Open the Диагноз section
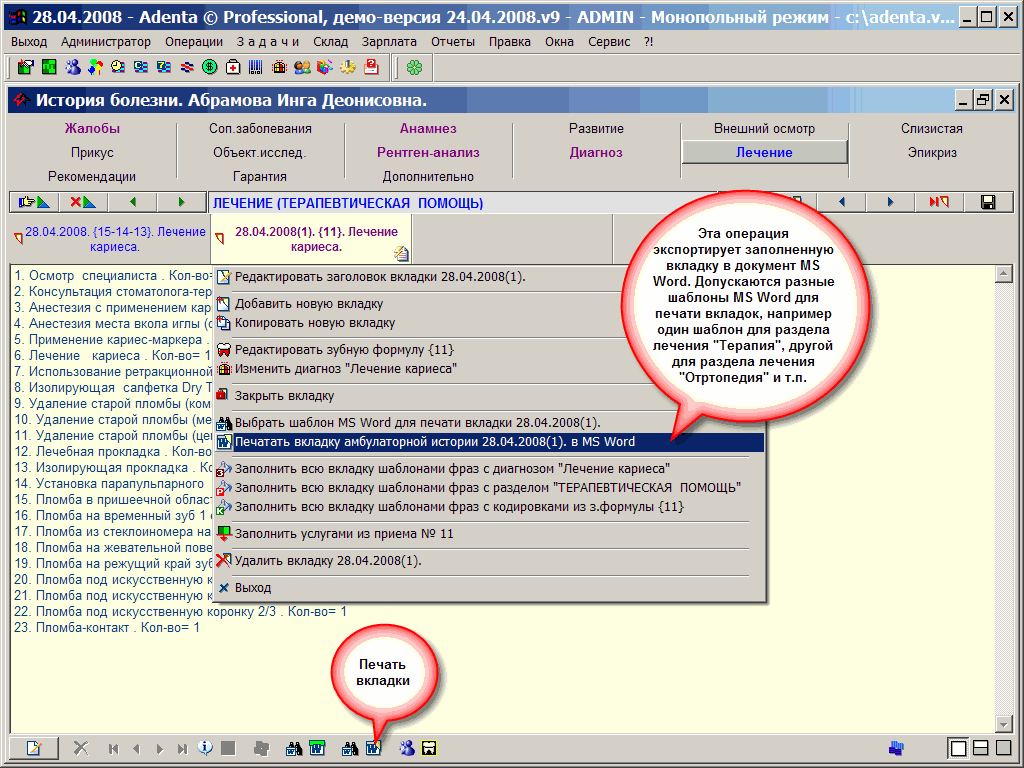1024x768 pixels. 596,153
